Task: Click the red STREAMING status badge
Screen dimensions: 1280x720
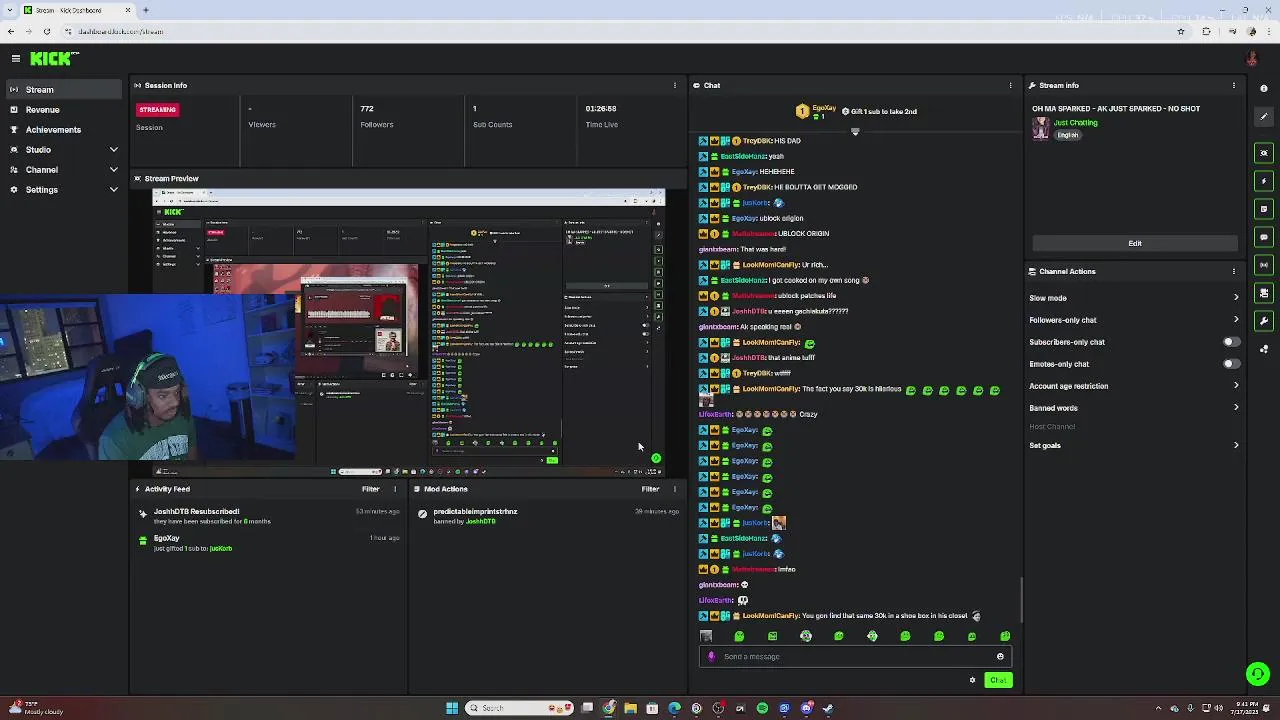Action: click(158, 109)
